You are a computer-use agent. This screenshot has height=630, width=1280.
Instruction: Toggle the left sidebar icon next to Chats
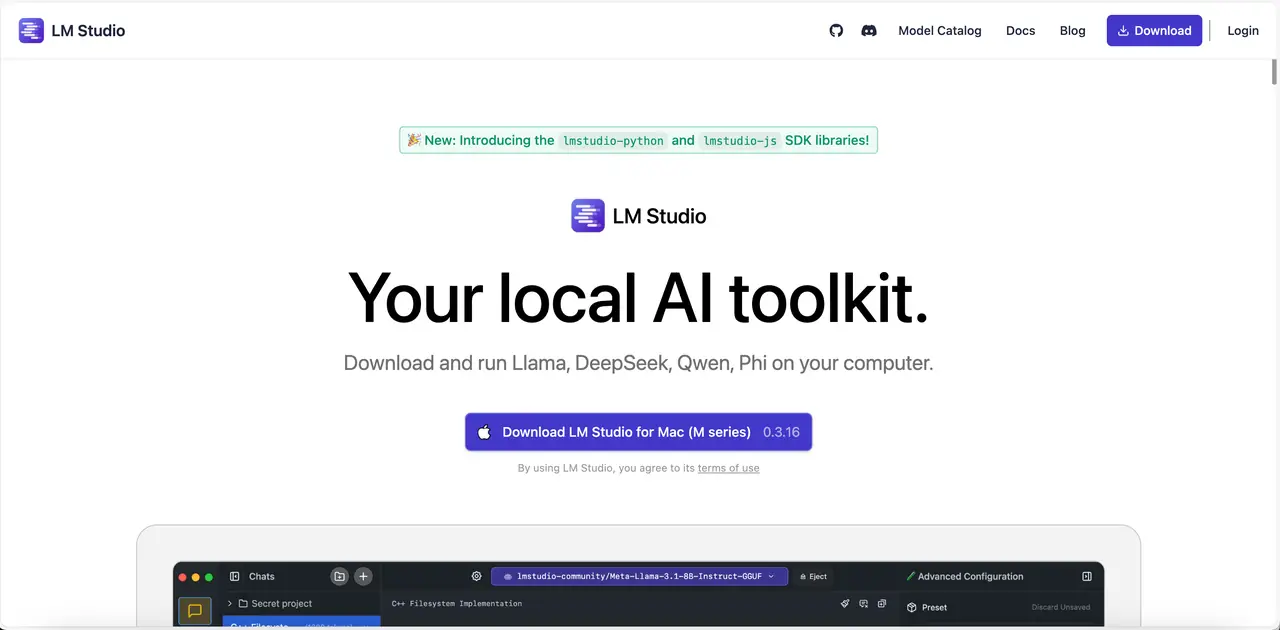(x=235, y=577)
